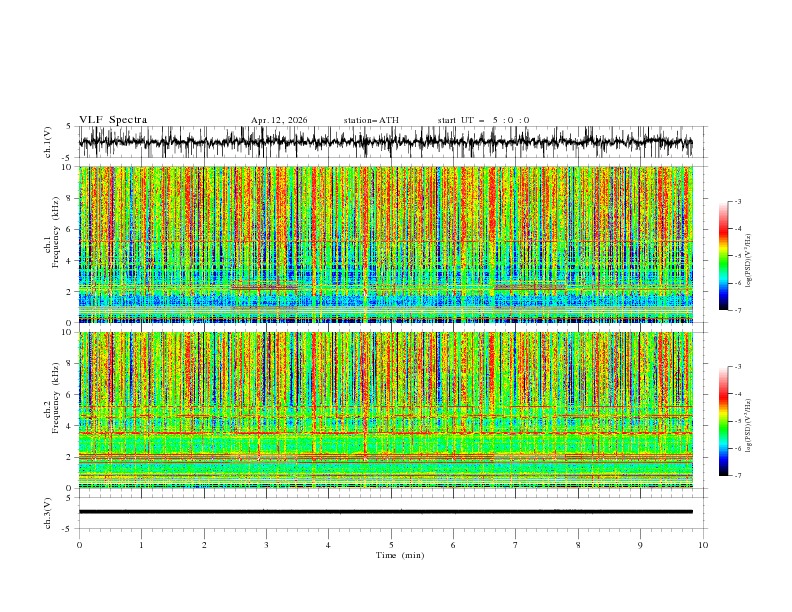Screen dimensions: 792x612
Task: Click the '6' kHz tick on ch.2 frequency axis
Action: (70, 395)
